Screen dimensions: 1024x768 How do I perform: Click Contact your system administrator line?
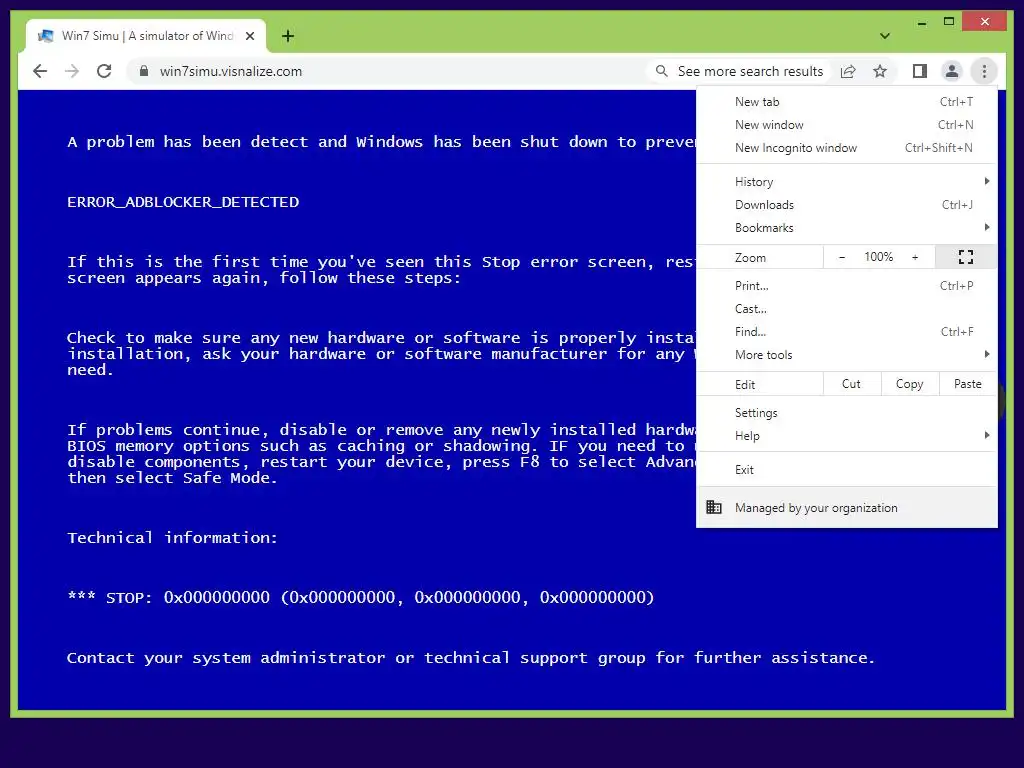471,658
